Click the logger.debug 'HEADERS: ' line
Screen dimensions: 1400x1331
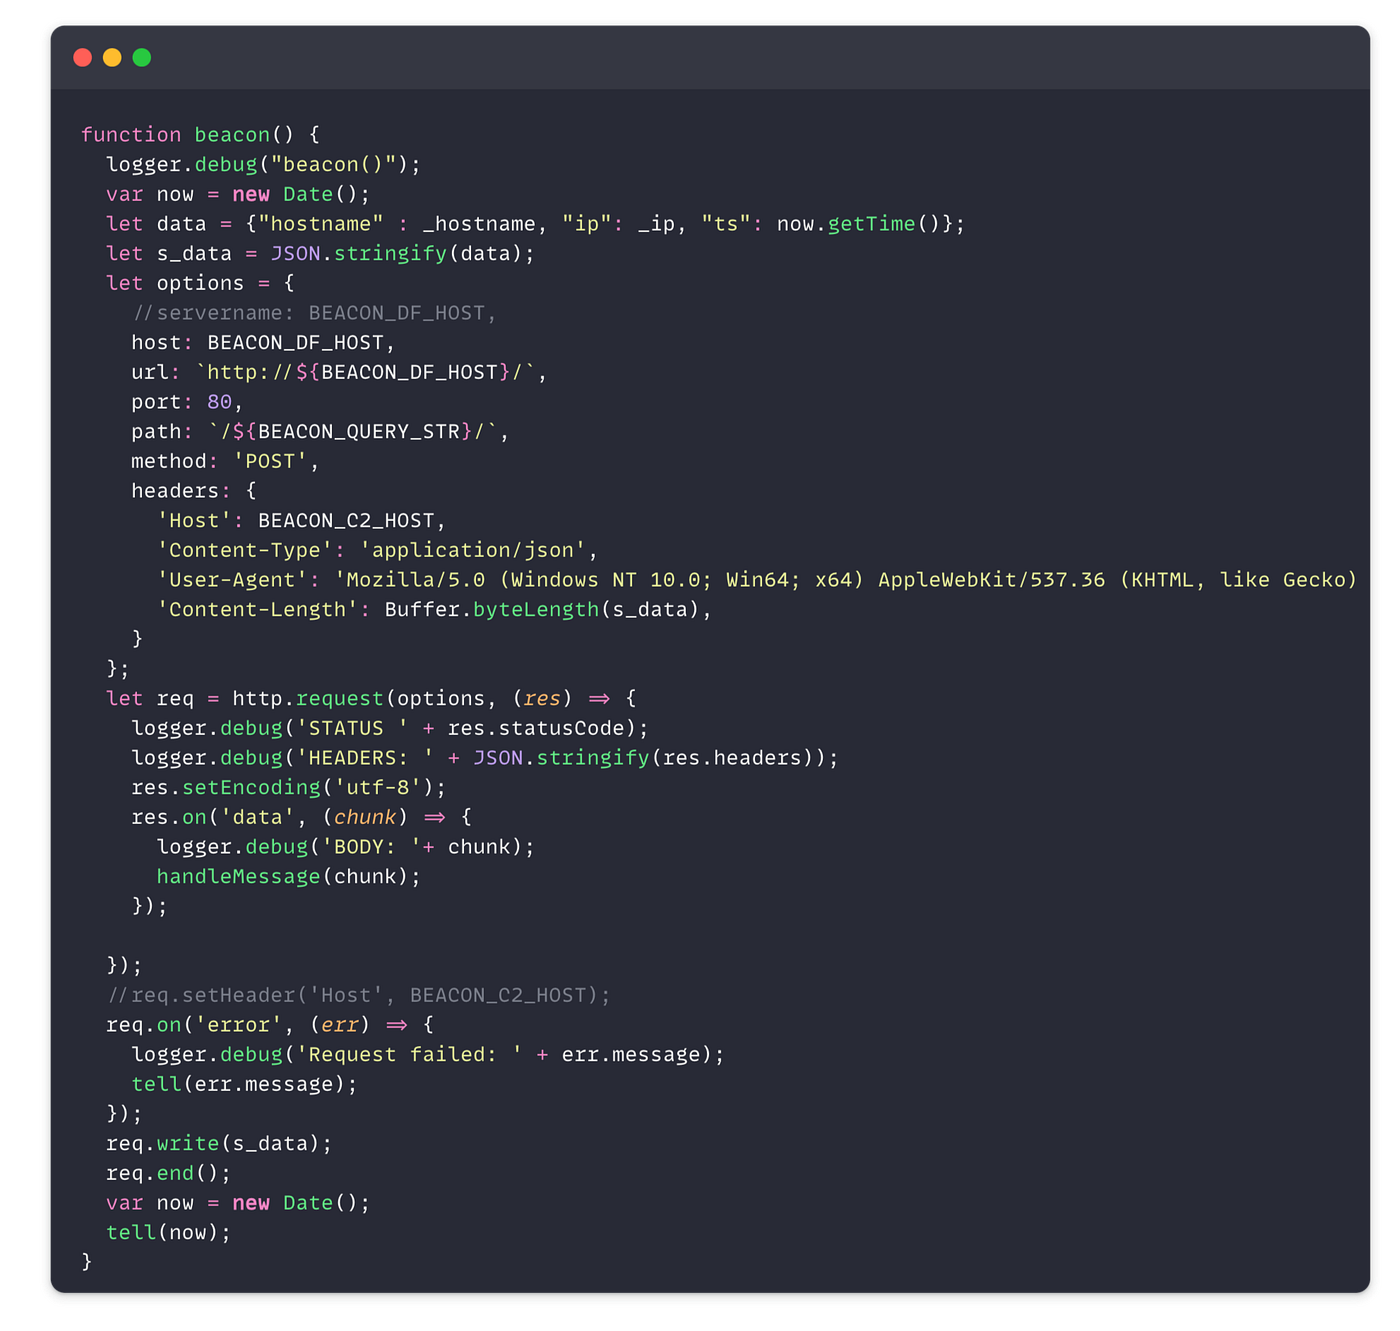pyautogui.click(x=485, y=758)
